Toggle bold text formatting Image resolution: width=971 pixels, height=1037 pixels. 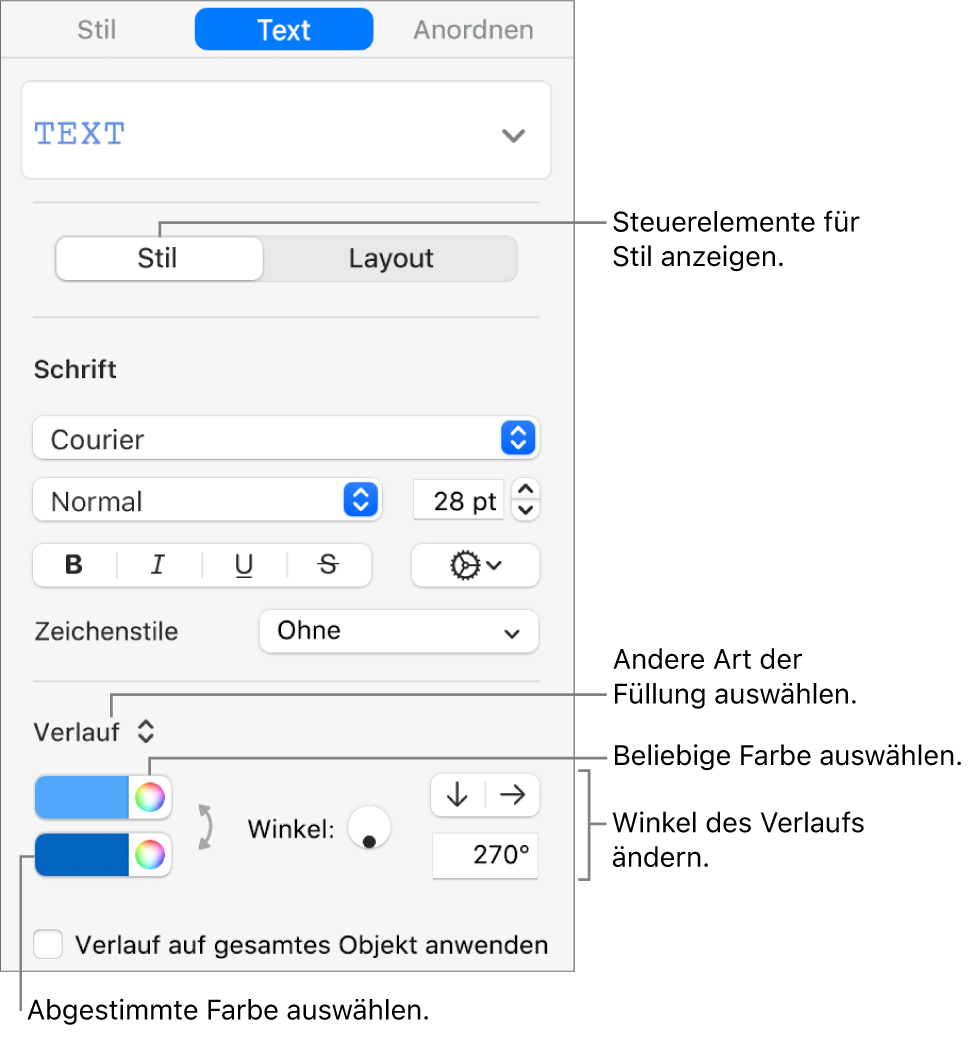coord(74,565)
